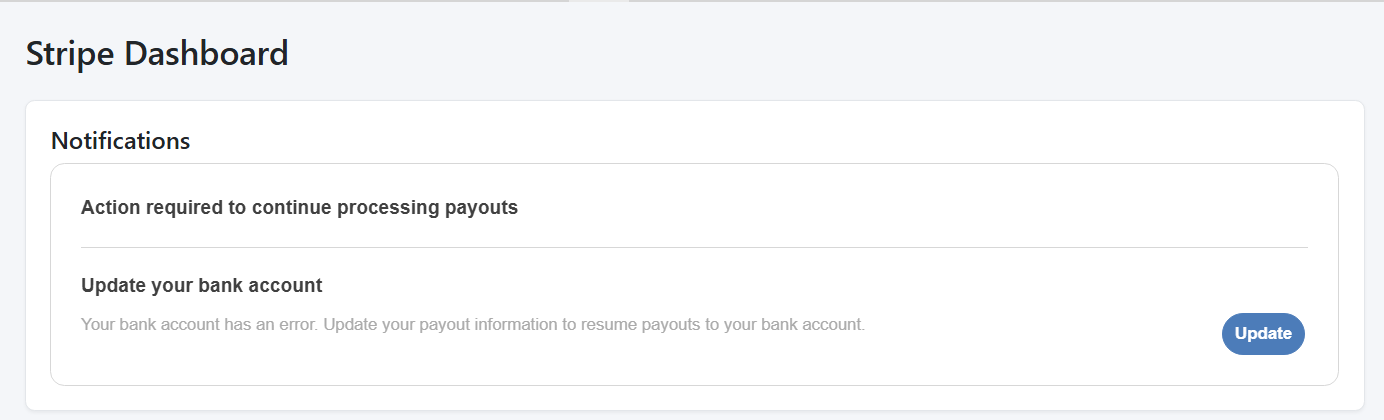Click "Update" in the bold bank account title
The image size is (1384, 420).
[x=112, y=286]
